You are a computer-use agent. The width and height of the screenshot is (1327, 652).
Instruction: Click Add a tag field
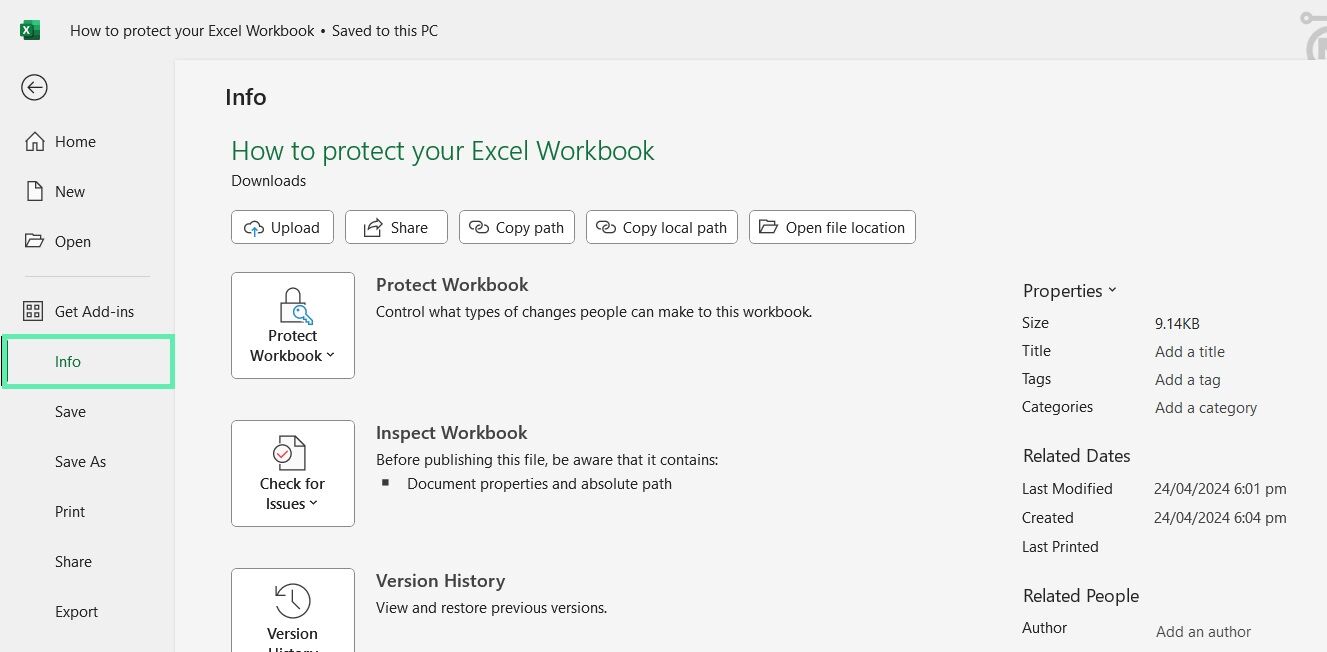1187,379
